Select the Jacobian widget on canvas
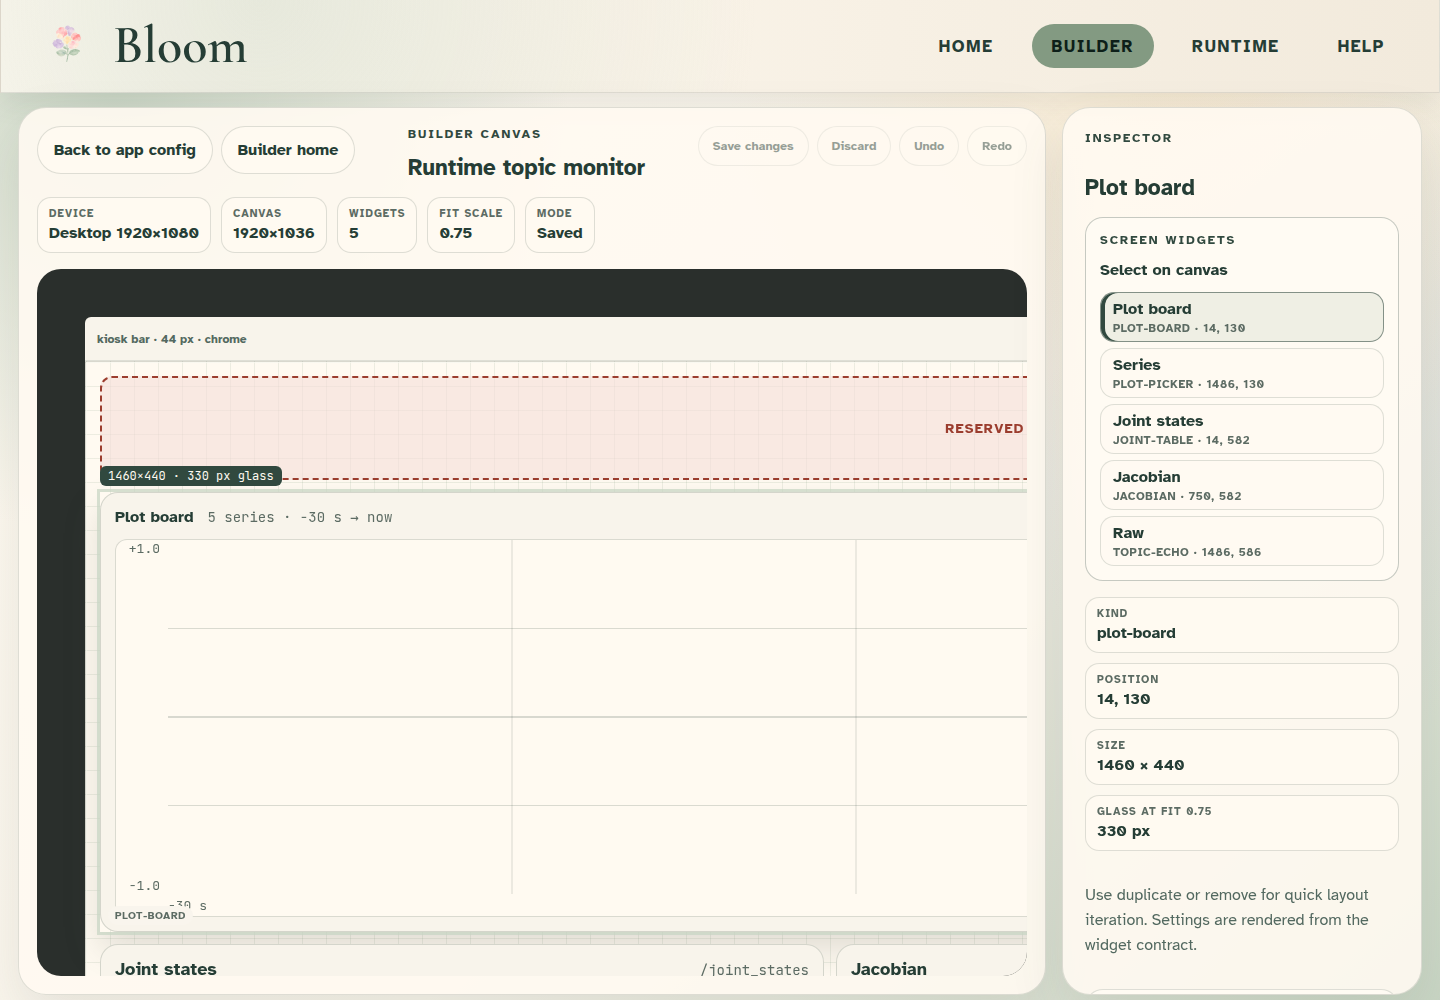The image size is (1440, 1000). [931, 962]
